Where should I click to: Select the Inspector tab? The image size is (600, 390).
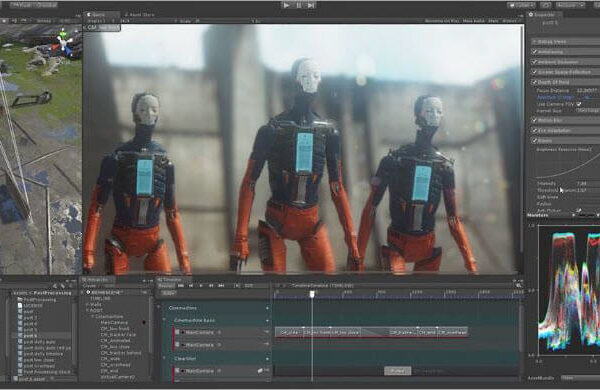(544, 15)
